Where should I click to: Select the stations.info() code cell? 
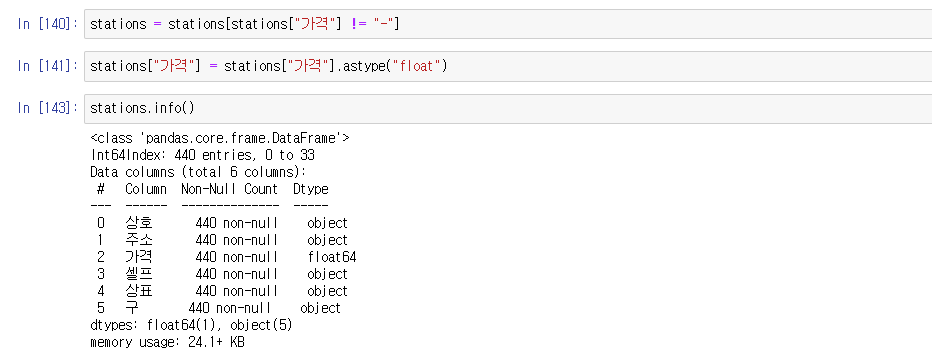coord(508,109)
